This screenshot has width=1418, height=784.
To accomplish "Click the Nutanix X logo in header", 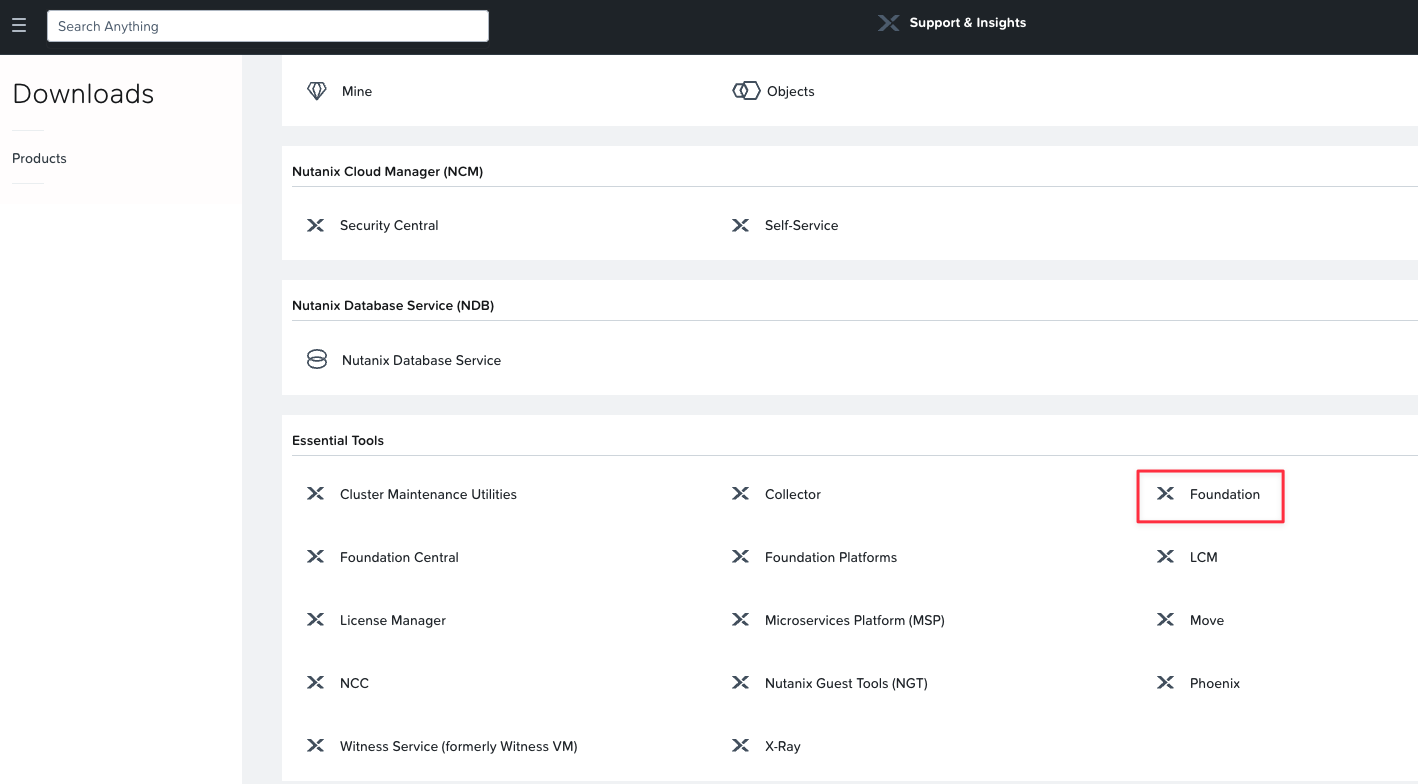I will pos(888,23).
